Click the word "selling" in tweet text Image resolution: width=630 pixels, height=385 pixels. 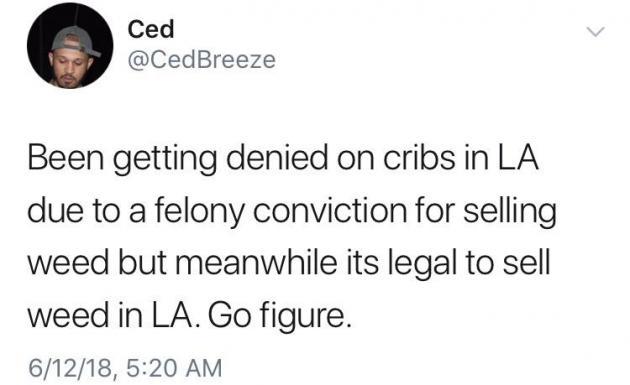pos(510,212)
